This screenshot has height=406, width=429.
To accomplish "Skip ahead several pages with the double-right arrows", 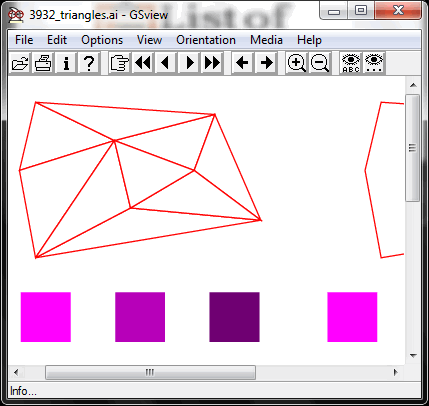I will coord(212,63).
